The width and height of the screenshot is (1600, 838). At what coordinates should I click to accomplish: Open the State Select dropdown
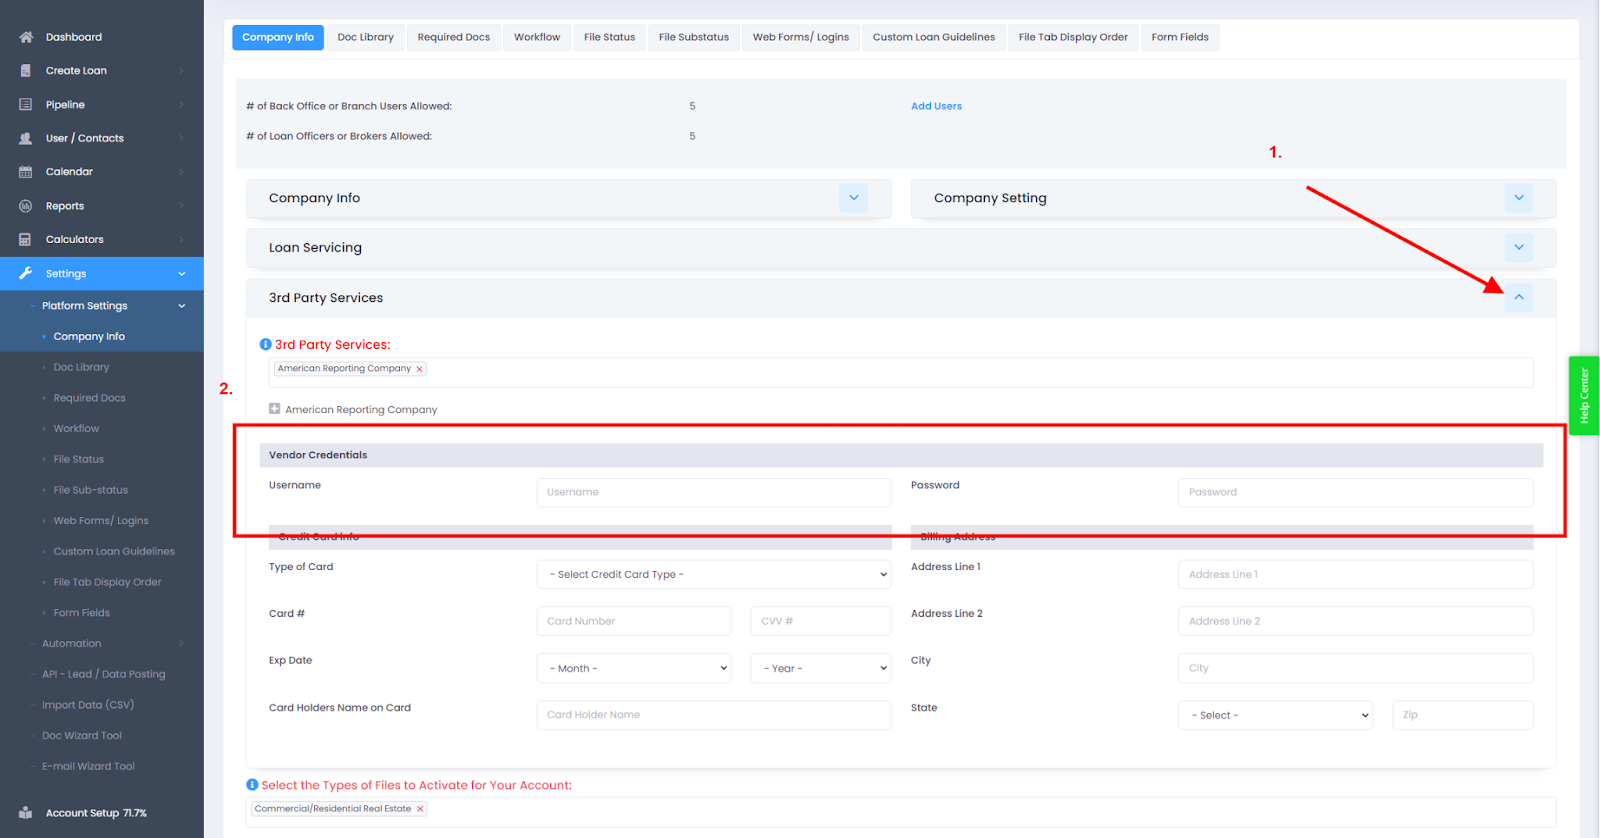pos(1276,715)
